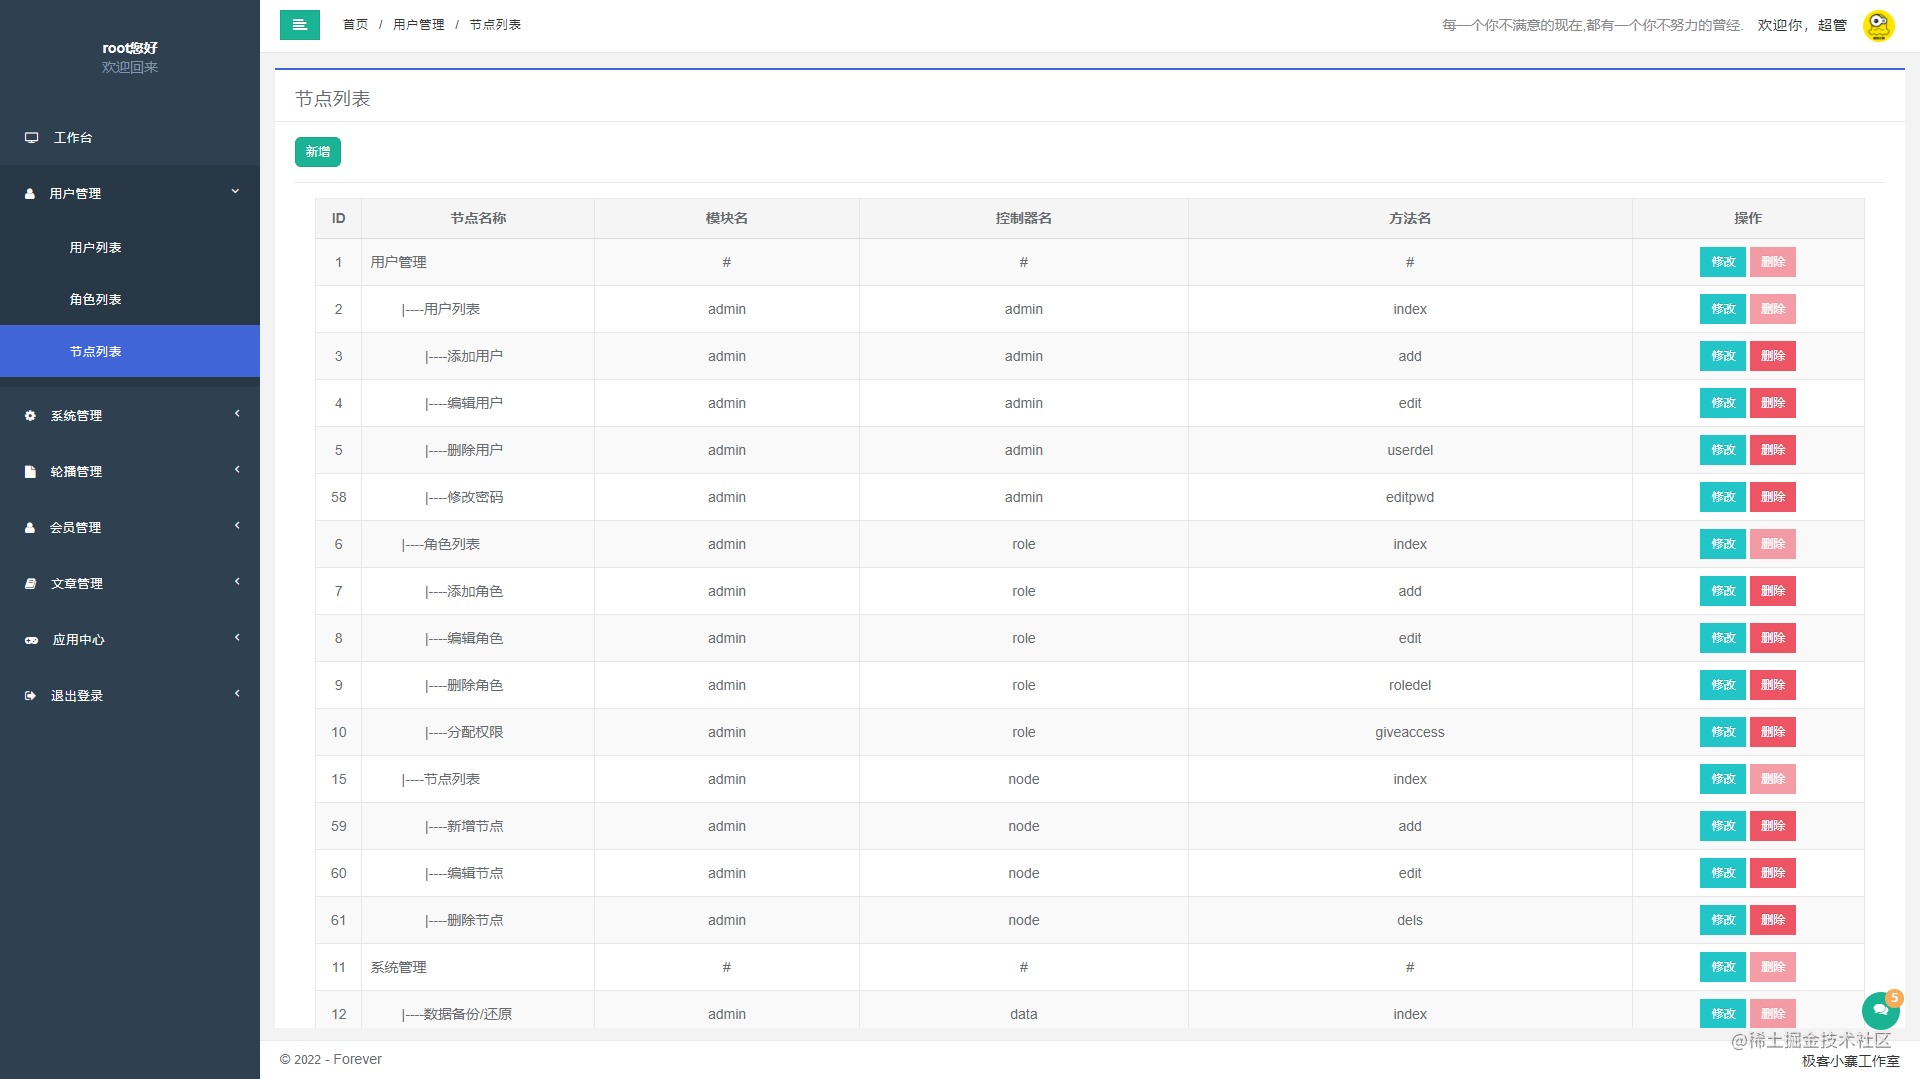The width and height of the screenshot is (1920, 1079).
Task: Open the 会员管理 sidebar menu
Action: (130, 528)
